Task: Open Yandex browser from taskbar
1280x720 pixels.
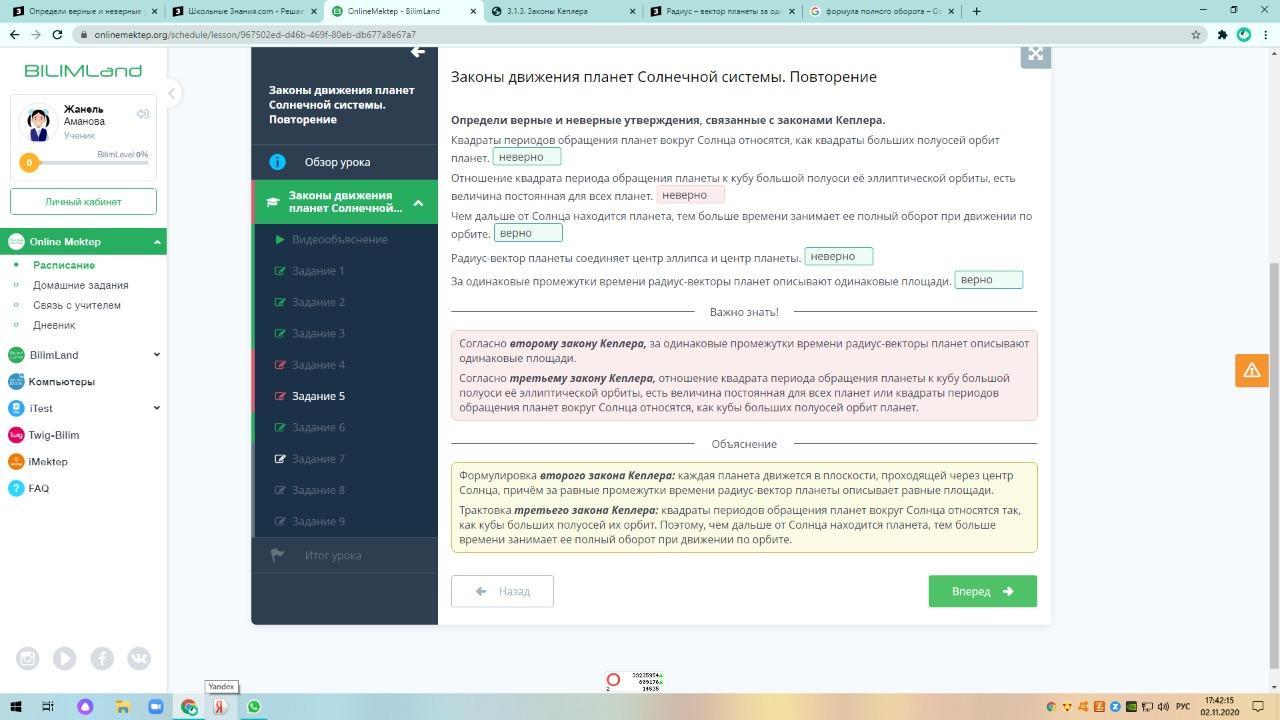Action: click(220, 707)
